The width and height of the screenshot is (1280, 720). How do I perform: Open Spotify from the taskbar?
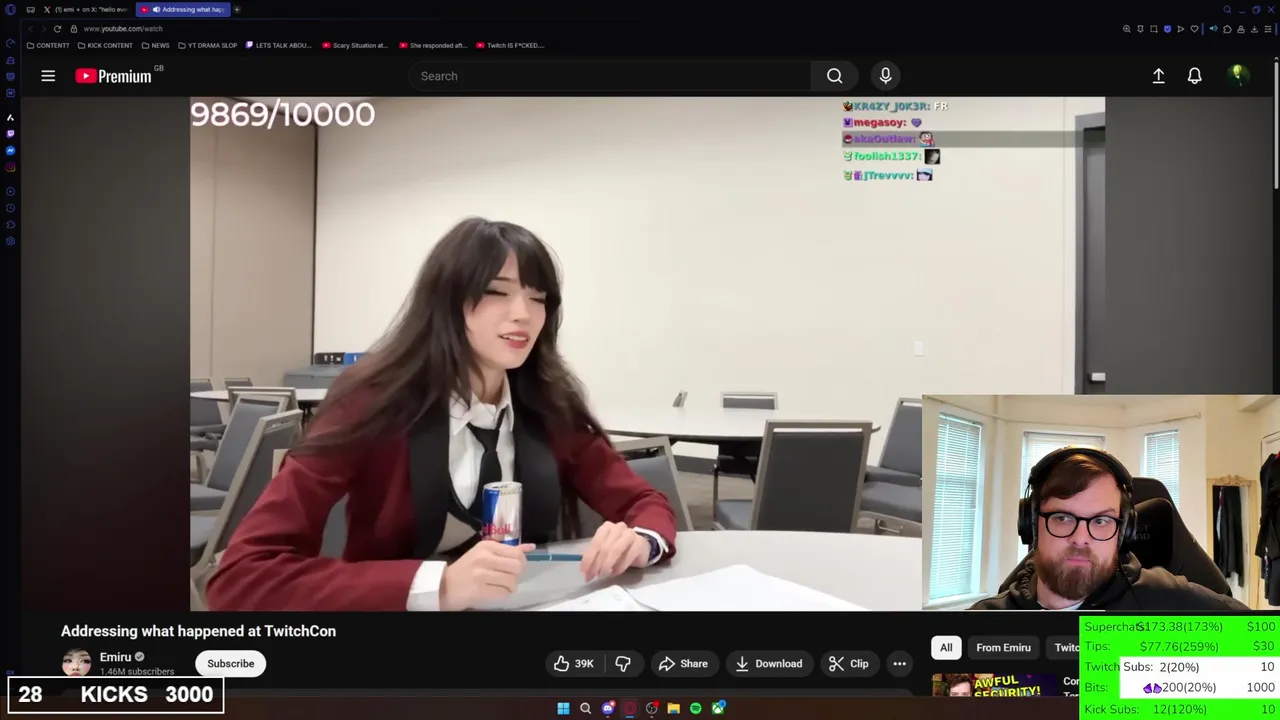696,708
